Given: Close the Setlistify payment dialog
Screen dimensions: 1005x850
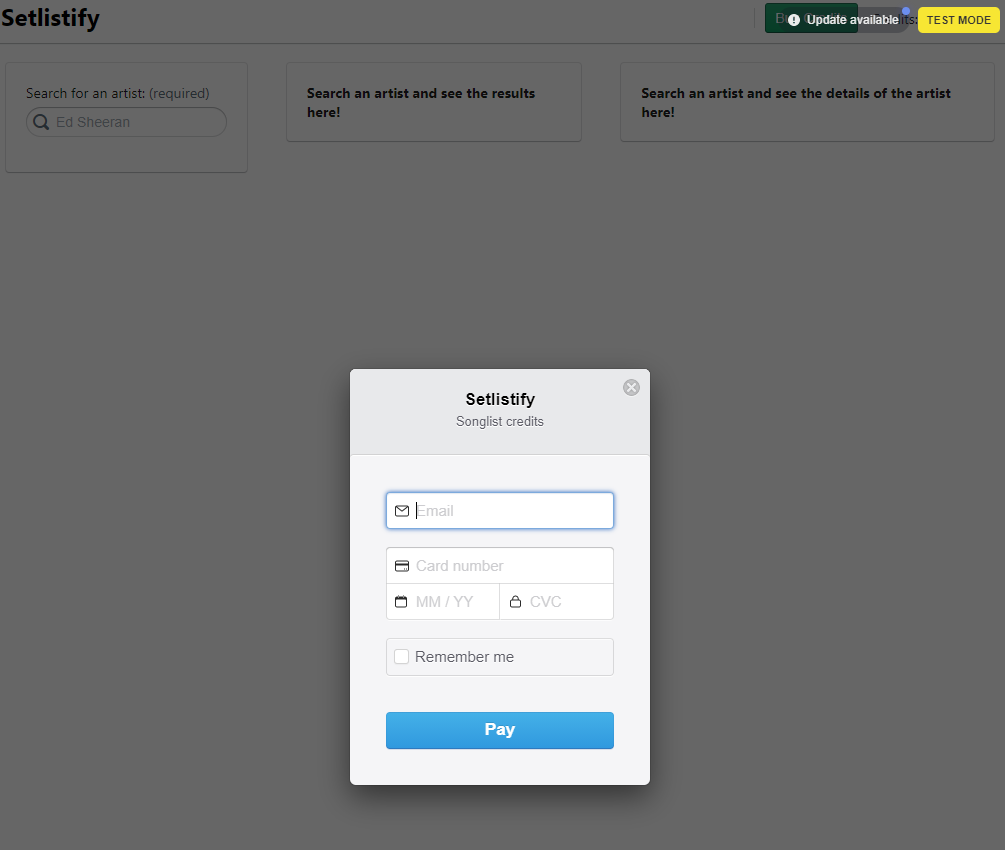Looking at the screenshot, I should (x=631, y=387).
